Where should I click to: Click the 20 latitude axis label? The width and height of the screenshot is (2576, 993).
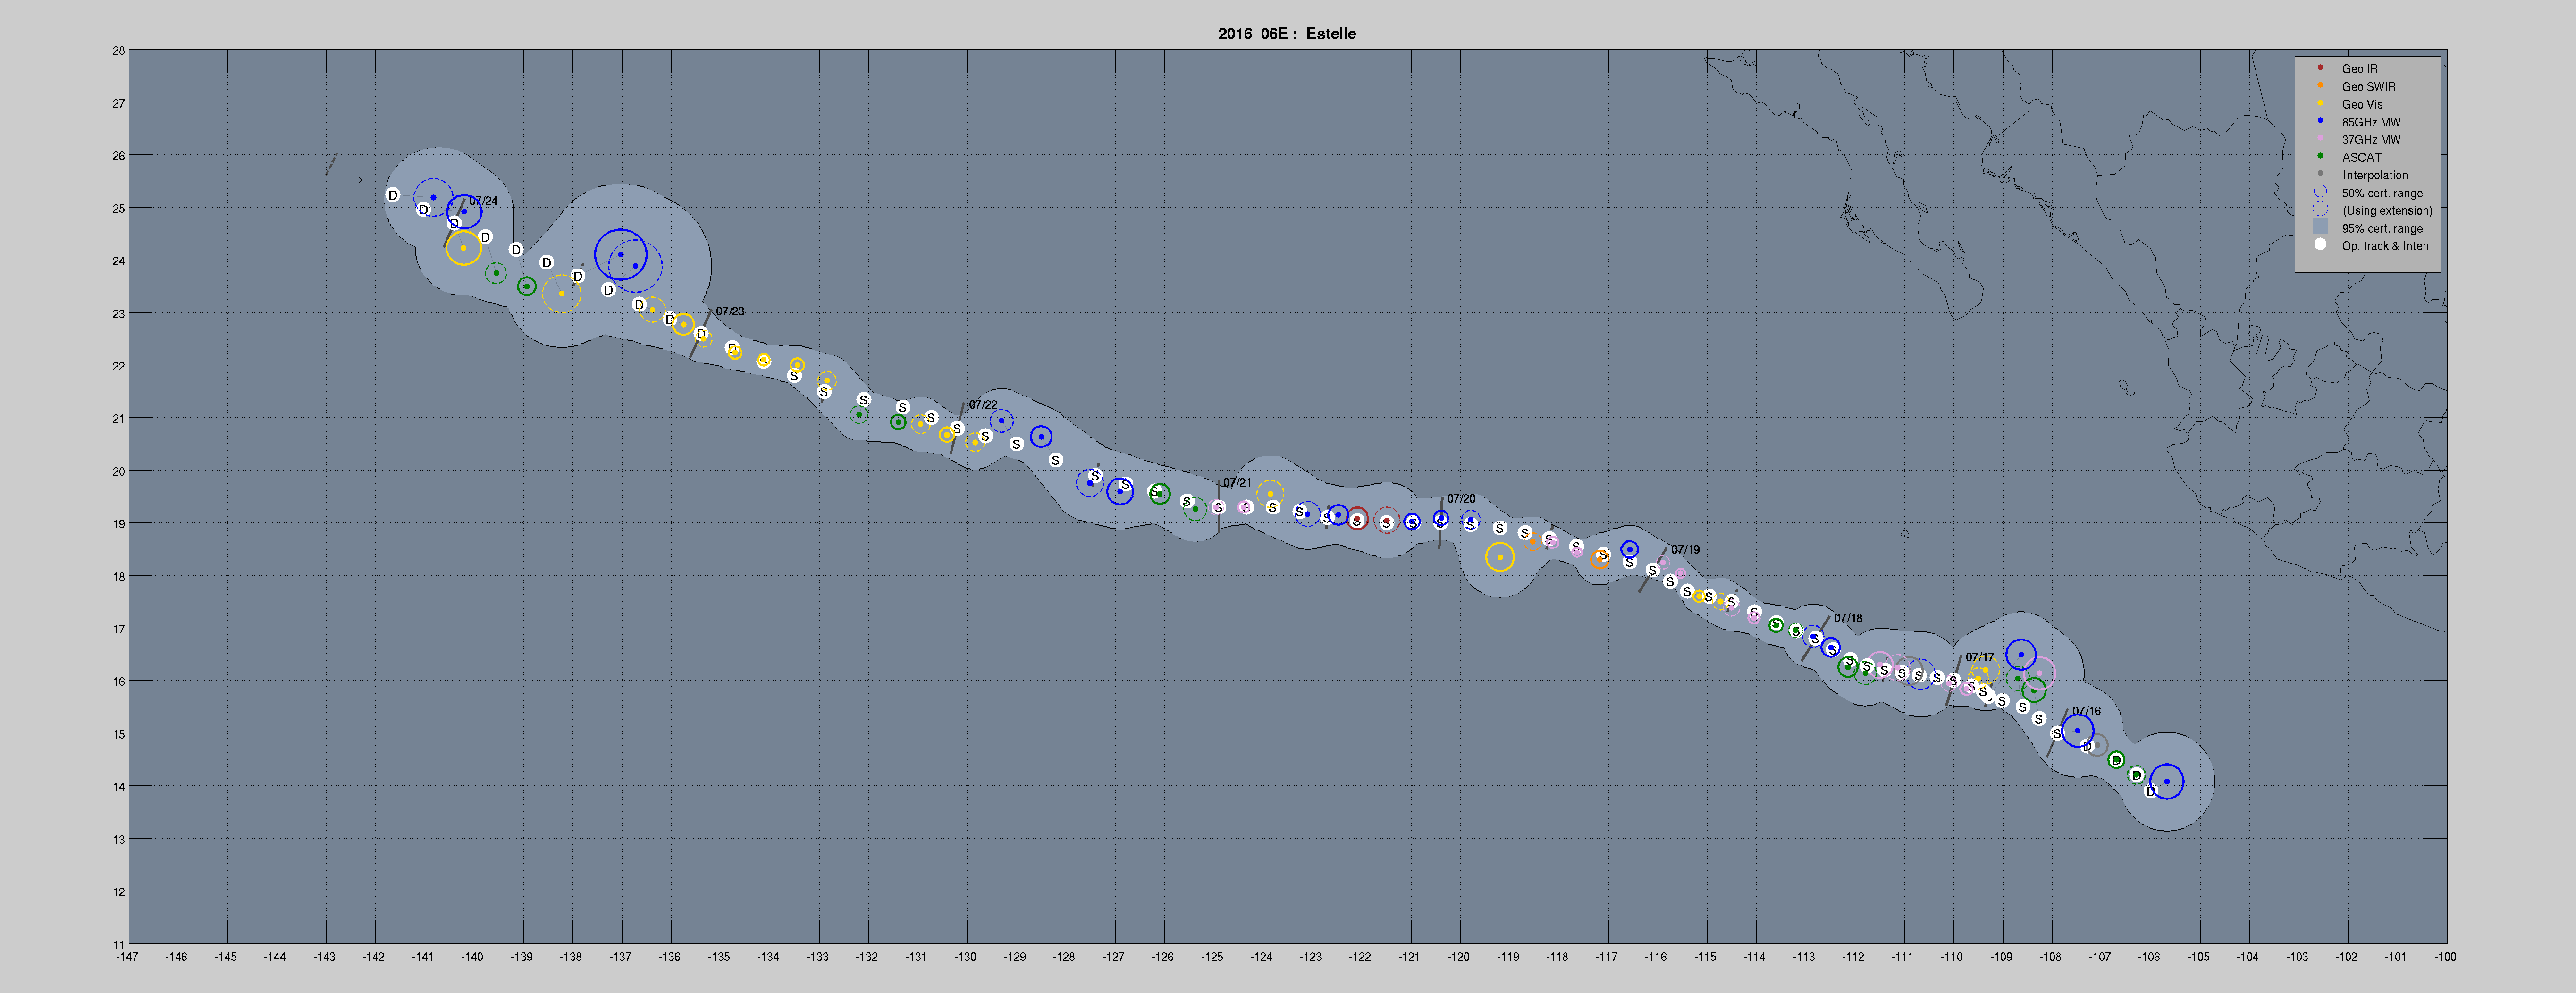pos(119,471)
